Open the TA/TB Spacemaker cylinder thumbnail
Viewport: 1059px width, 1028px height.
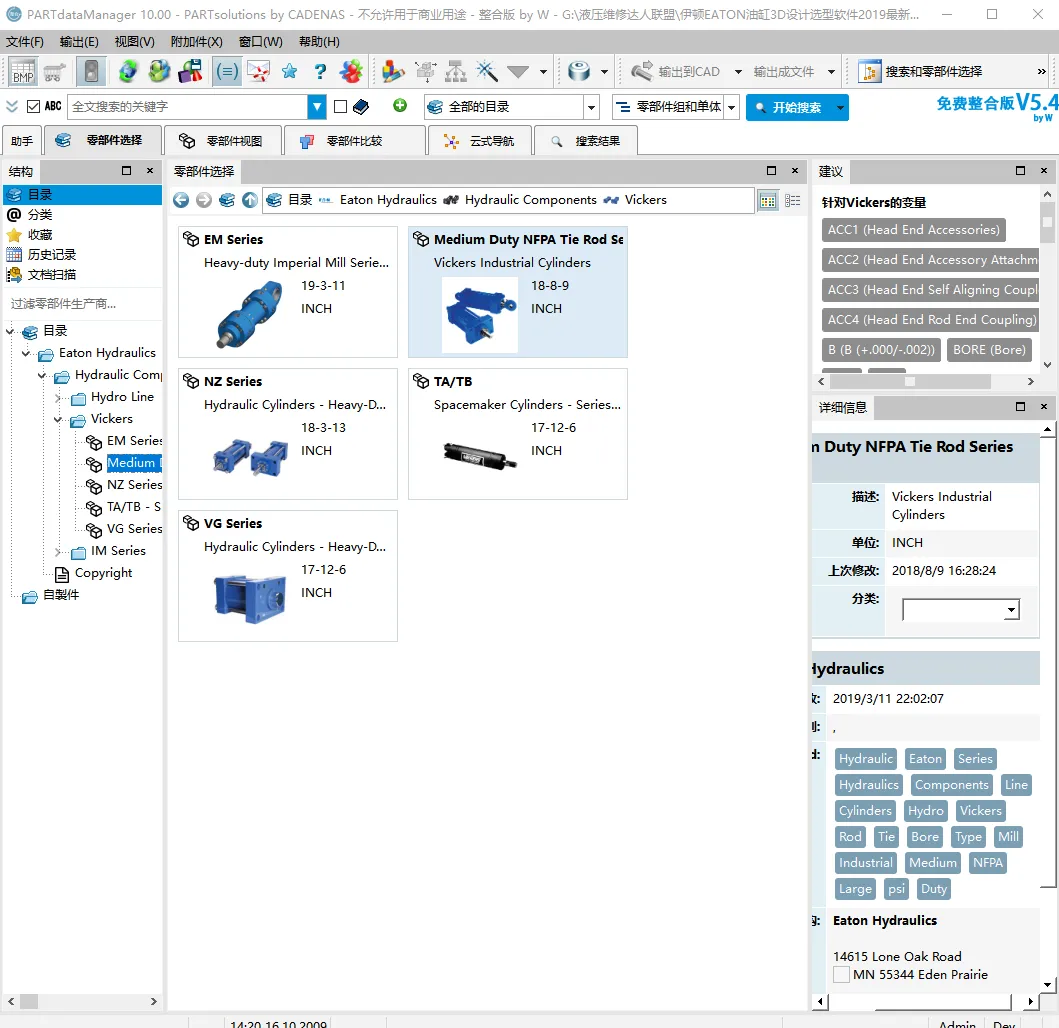point(480,456)
